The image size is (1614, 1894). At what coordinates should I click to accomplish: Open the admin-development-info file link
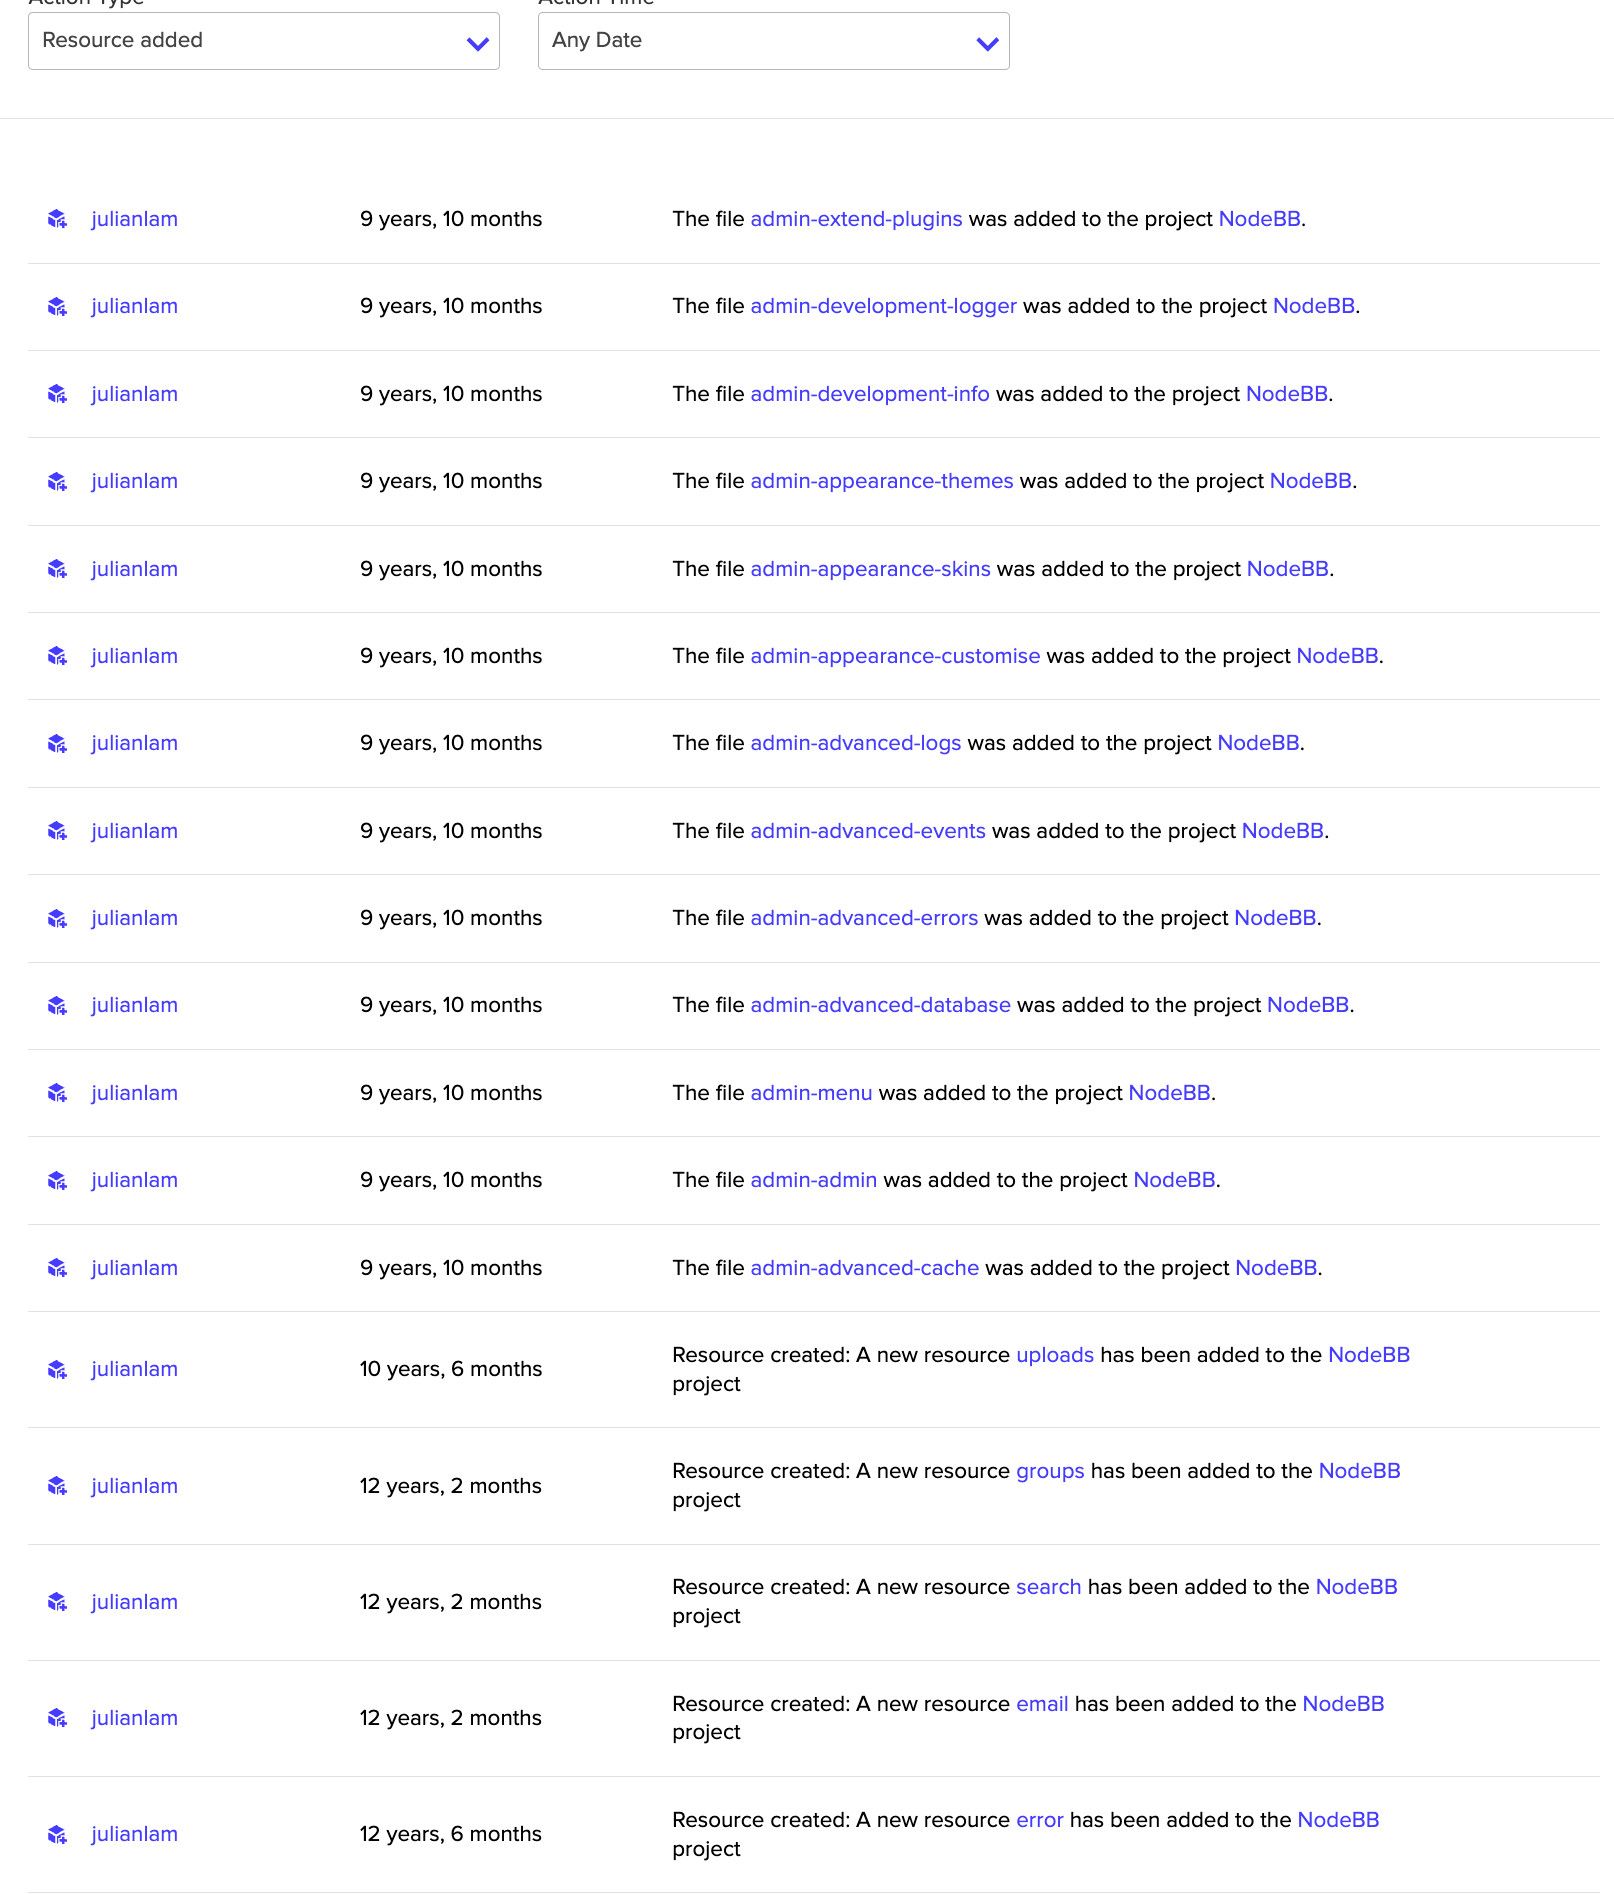(870, 394)
